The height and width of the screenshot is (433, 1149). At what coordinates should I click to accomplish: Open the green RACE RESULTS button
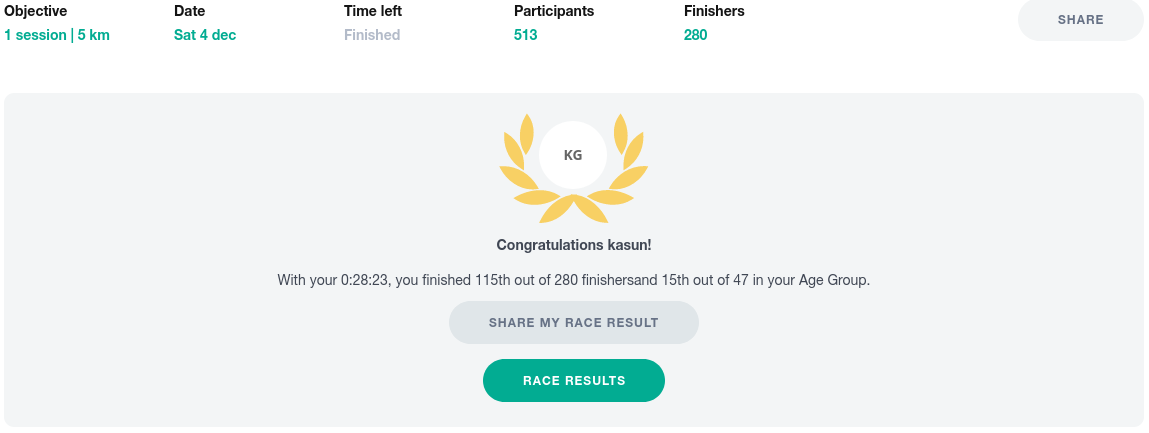574,380
